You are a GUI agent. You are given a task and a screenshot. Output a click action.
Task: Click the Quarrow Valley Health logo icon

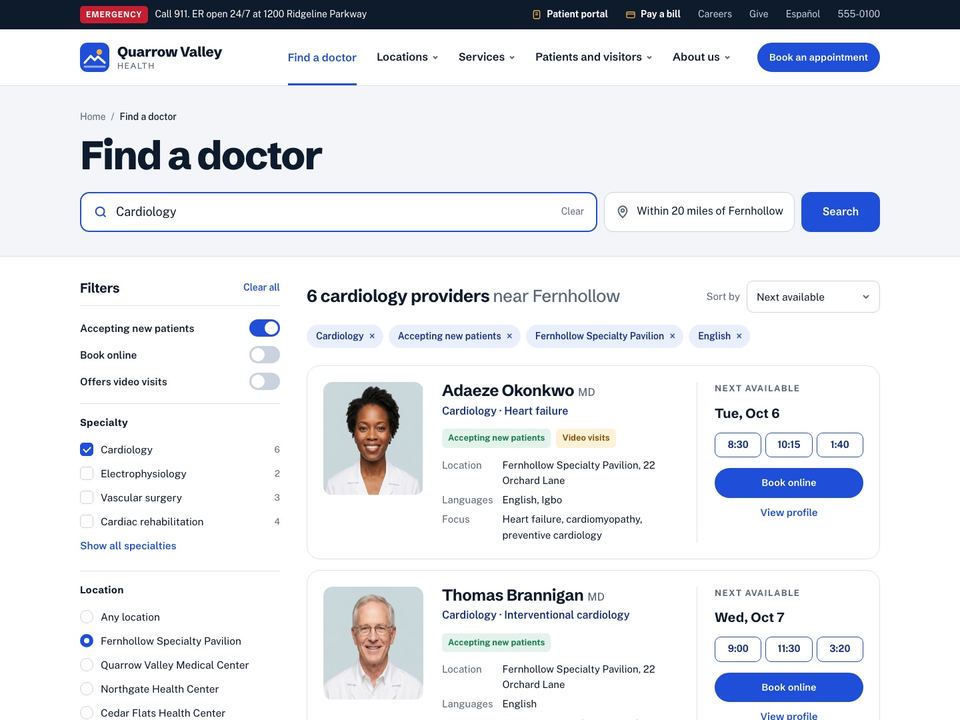(94, 57)
